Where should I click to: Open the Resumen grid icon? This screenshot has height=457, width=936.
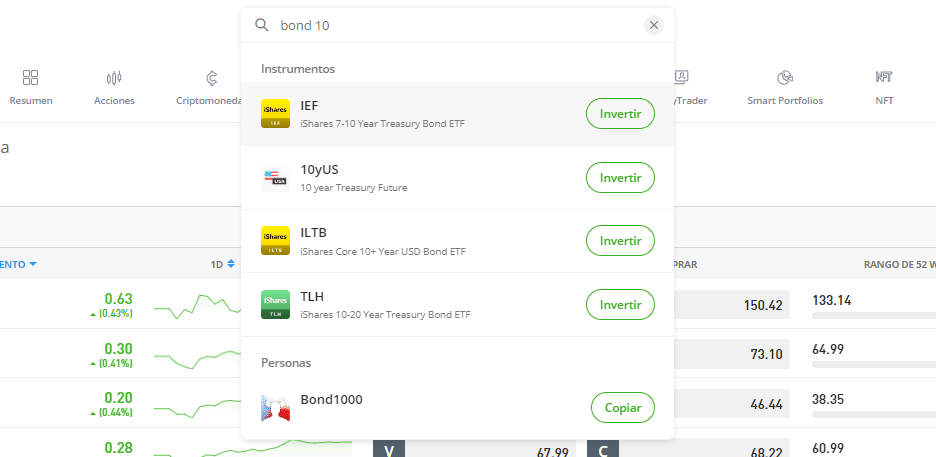click(x=30, y=78)
